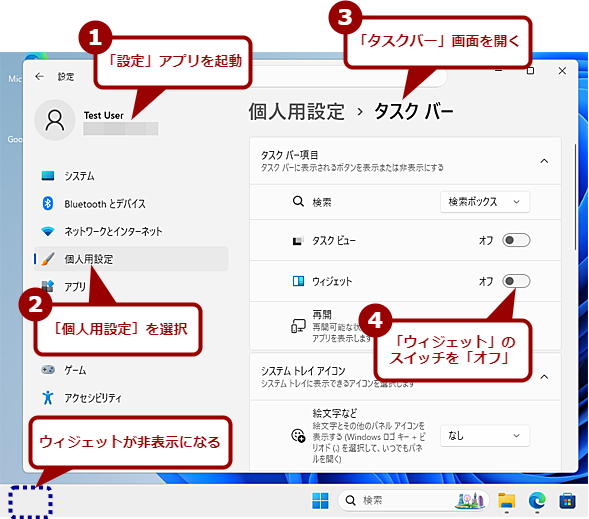589x519 pixels.
Task: Collapse the システム トレイ アイコン section
Action: tap(544, 376)
